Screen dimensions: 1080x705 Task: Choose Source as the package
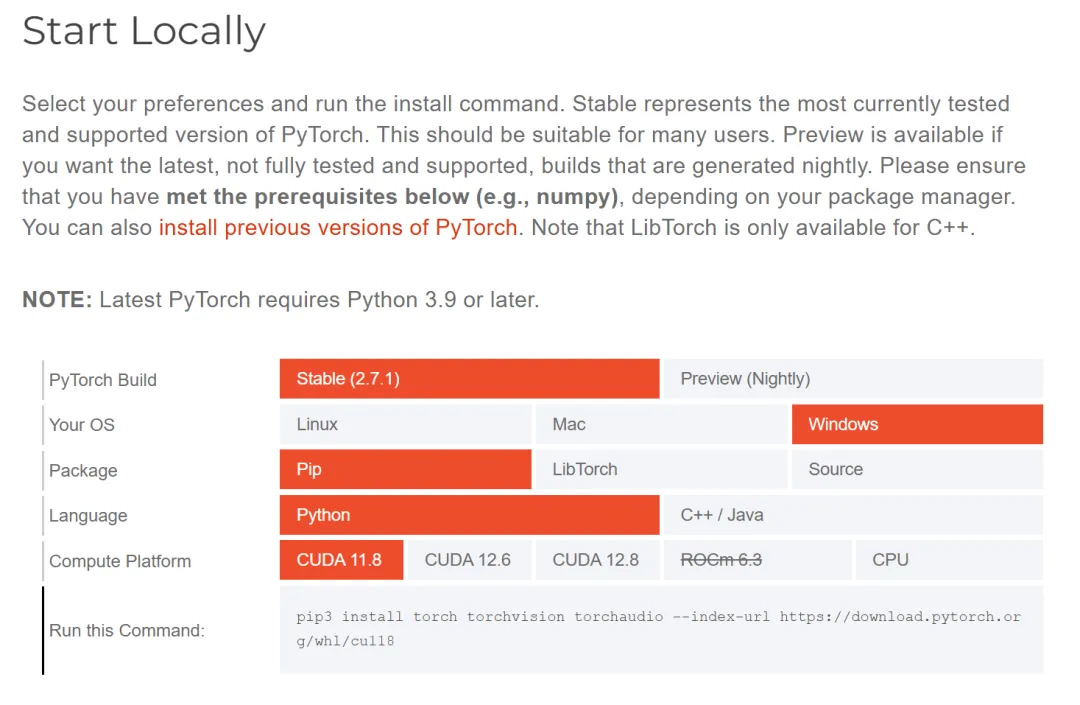tap(916, 469)
